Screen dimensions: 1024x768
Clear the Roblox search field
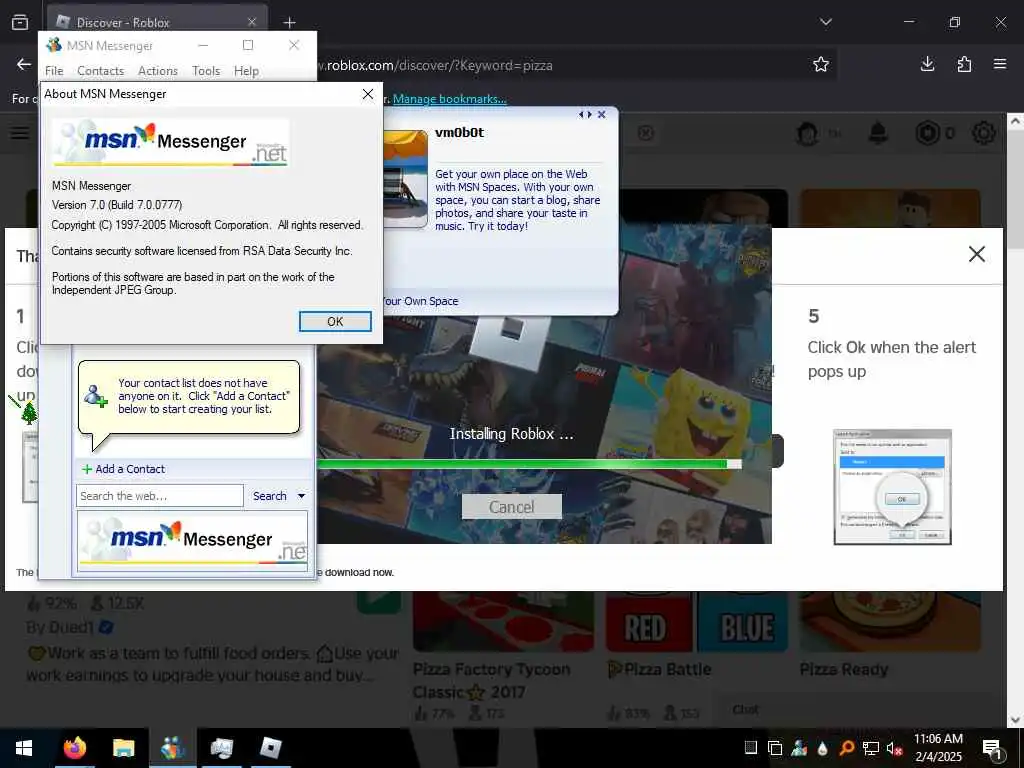point(645,133)
